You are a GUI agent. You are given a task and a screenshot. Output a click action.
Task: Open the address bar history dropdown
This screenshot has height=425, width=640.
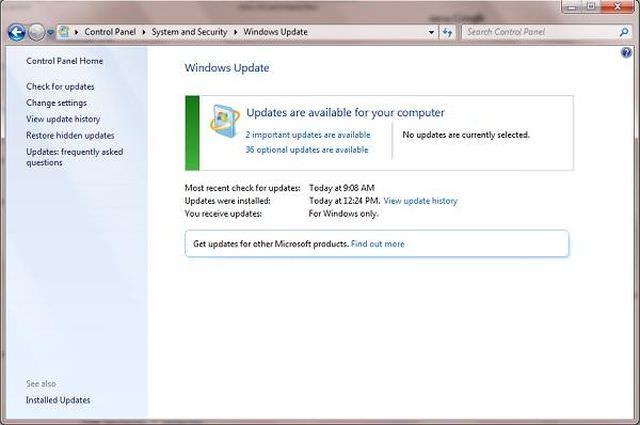pyautogui.click(x=431, y=32)
